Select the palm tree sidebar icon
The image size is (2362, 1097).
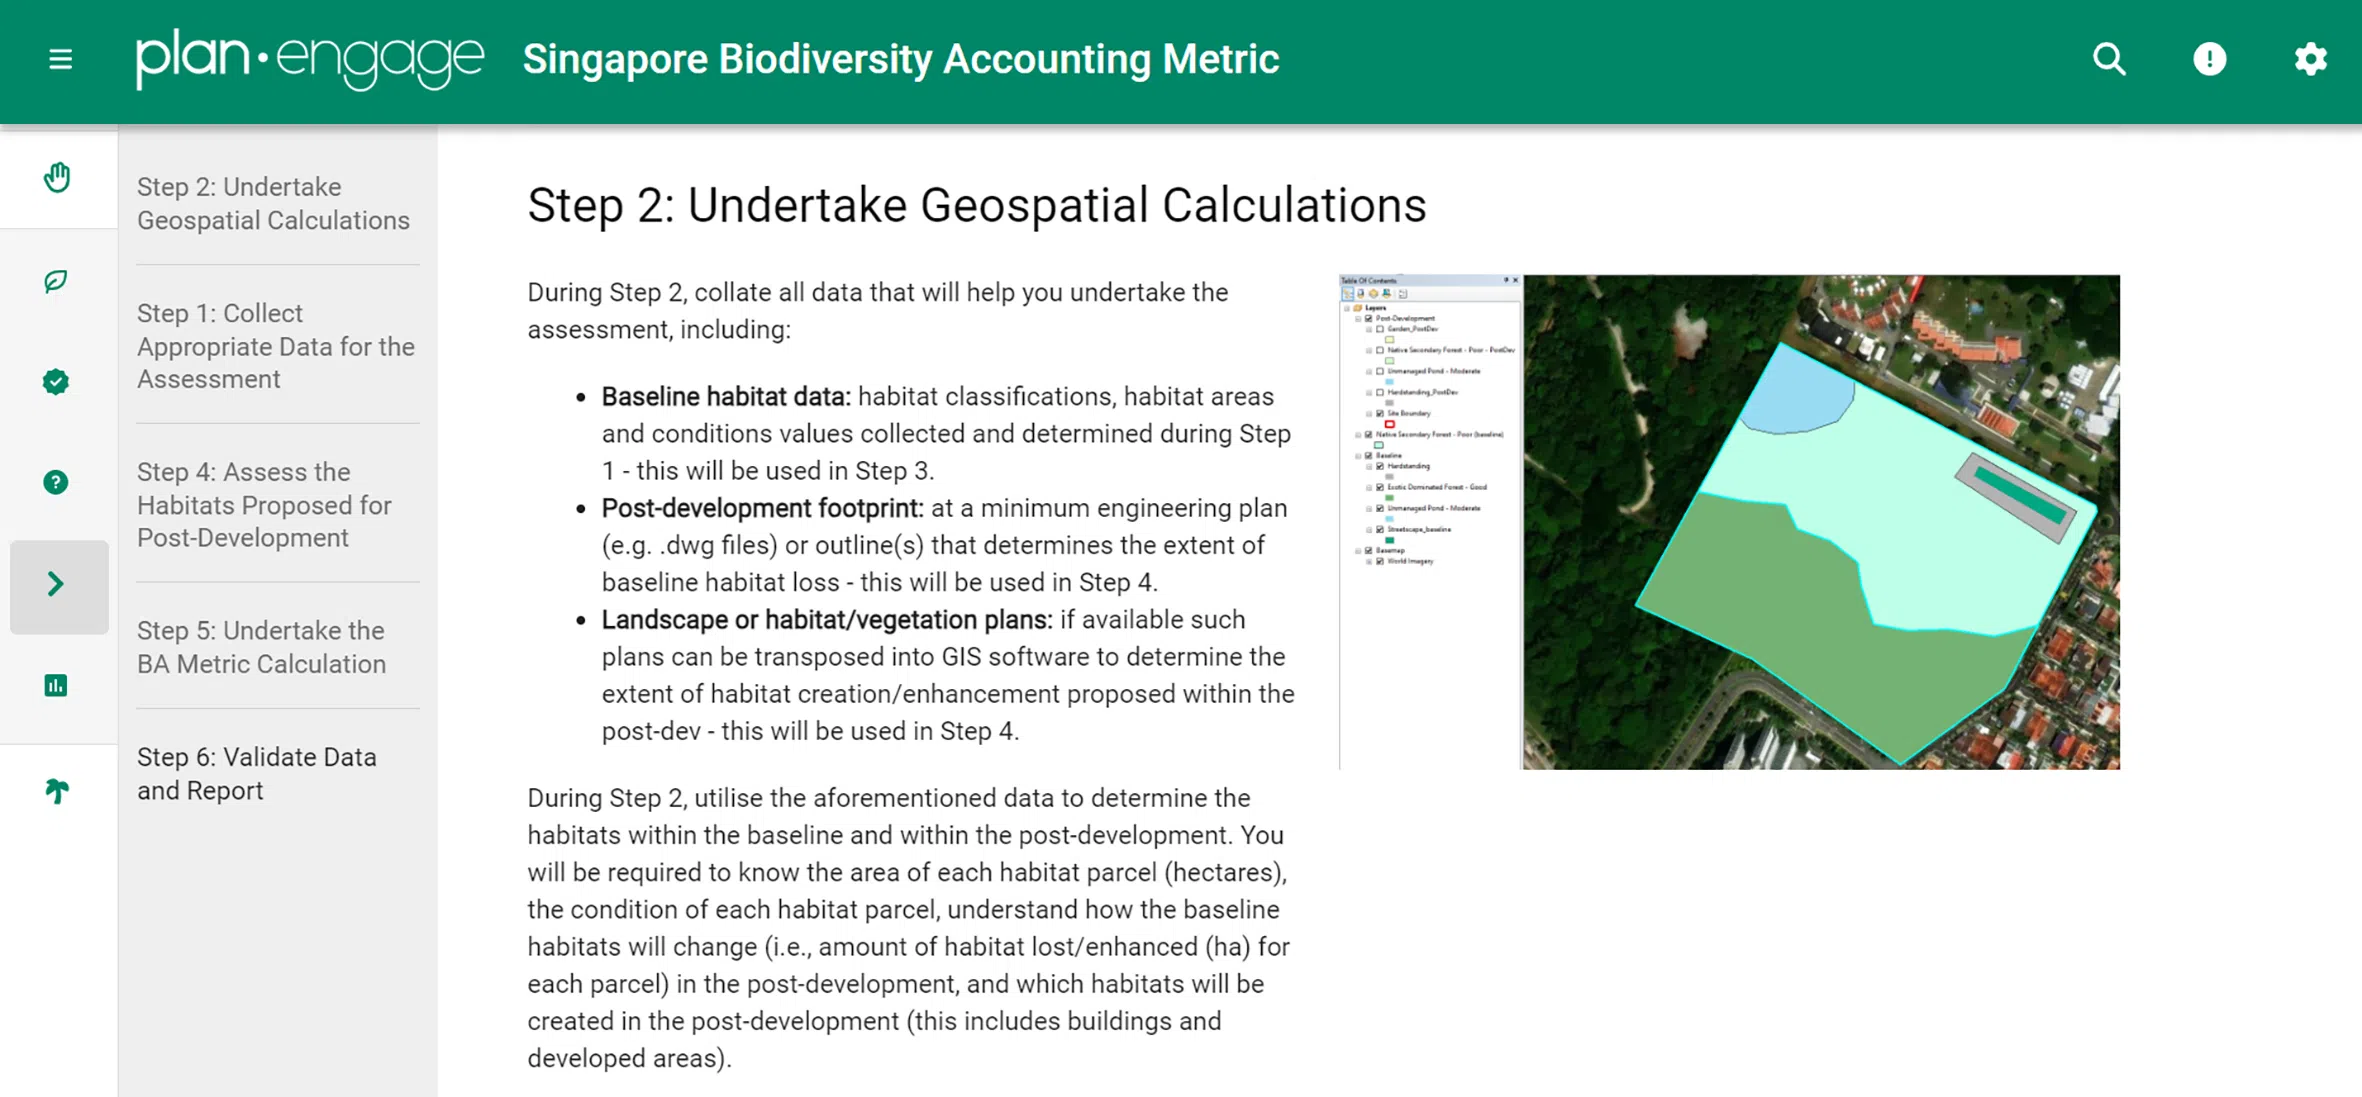tap(57, 791)
